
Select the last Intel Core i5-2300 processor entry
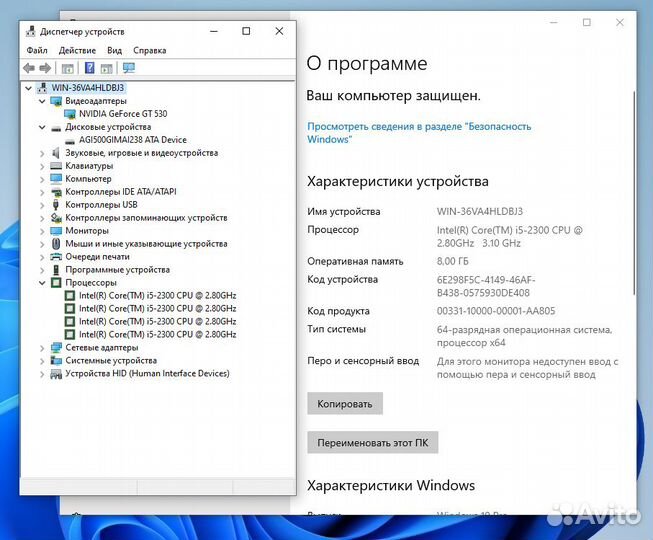pos(157,334)
